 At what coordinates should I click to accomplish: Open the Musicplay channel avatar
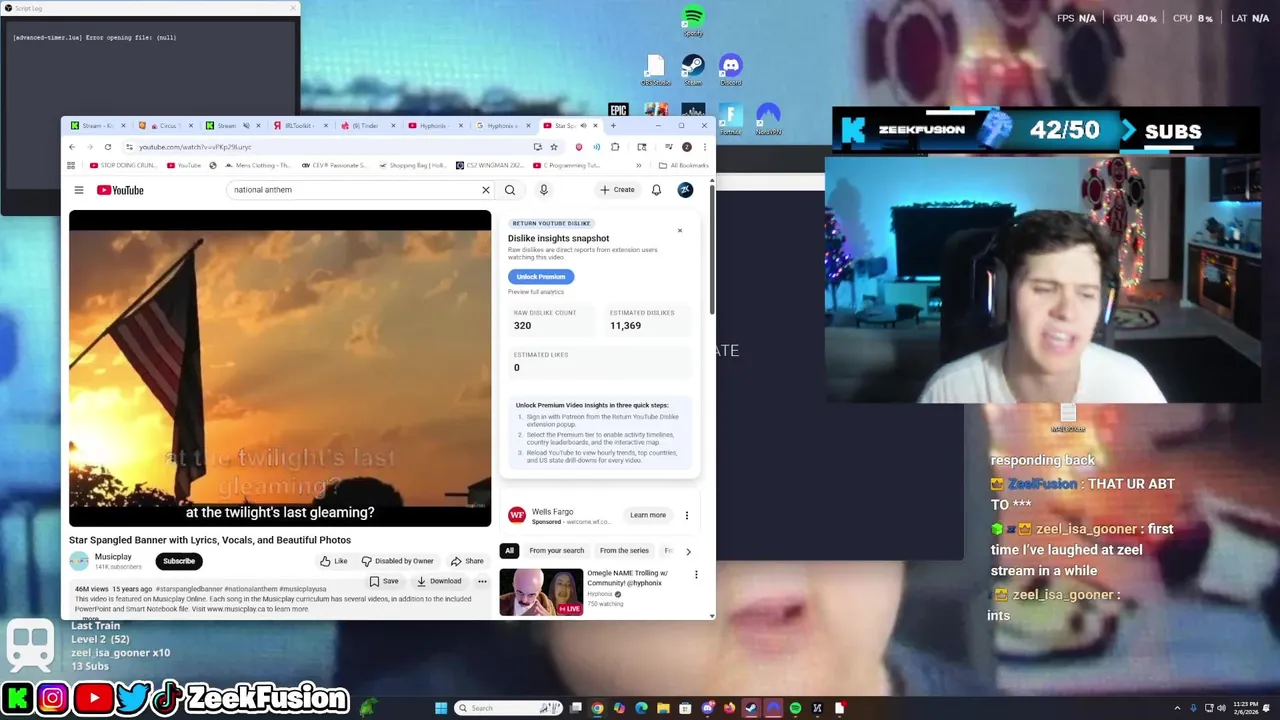click(79, 561)
